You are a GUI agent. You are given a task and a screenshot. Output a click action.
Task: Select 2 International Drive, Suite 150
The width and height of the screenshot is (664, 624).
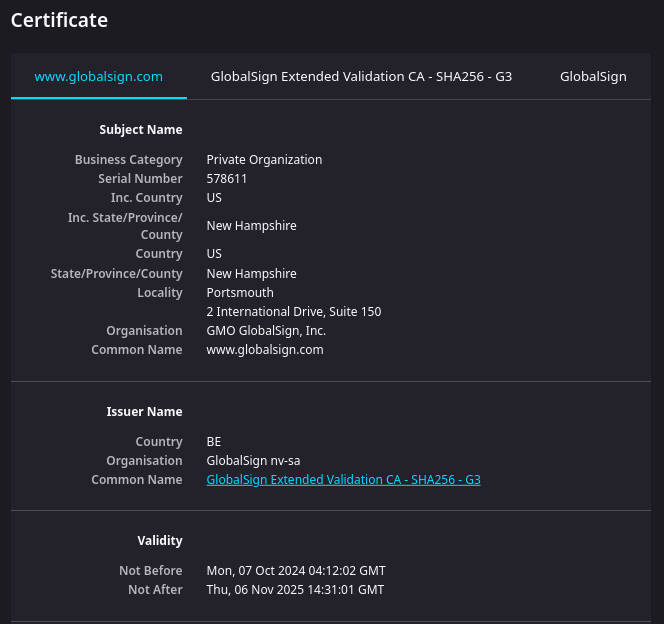click(294, 312)
